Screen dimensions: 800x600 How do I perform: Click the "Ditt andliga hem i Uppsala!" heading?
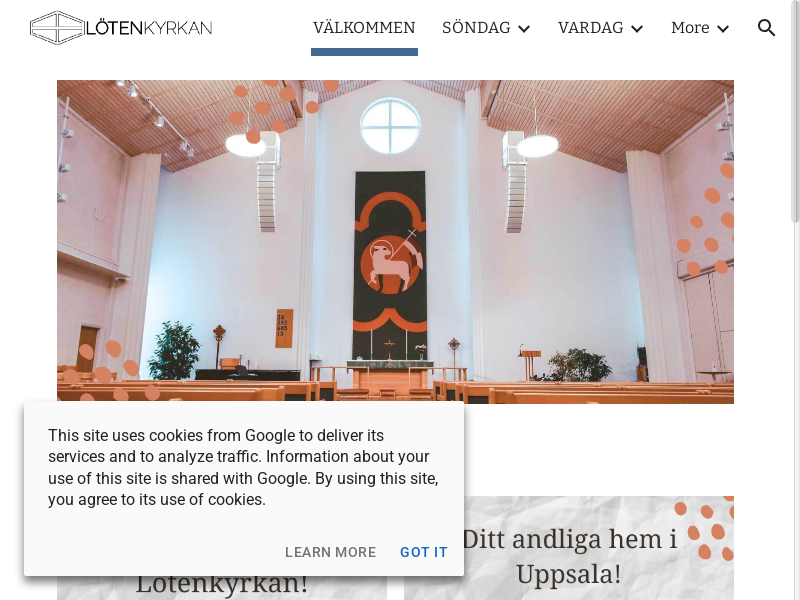point(569,556)
